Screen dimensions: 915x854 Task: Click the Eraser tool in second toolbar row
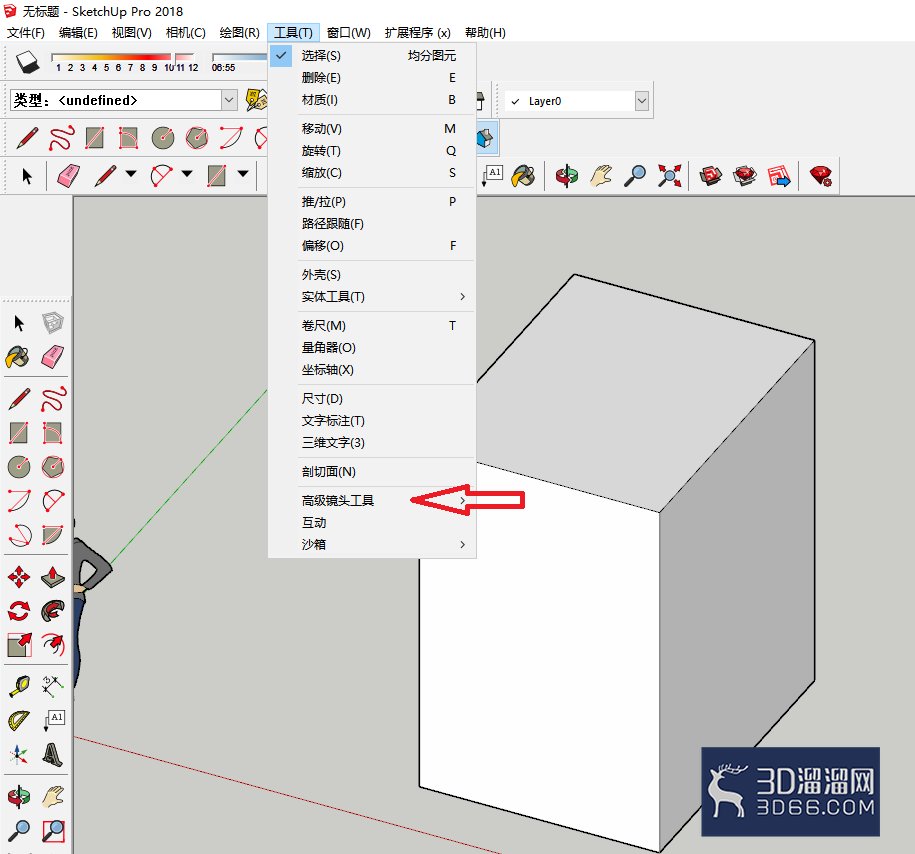coord(68,175)
